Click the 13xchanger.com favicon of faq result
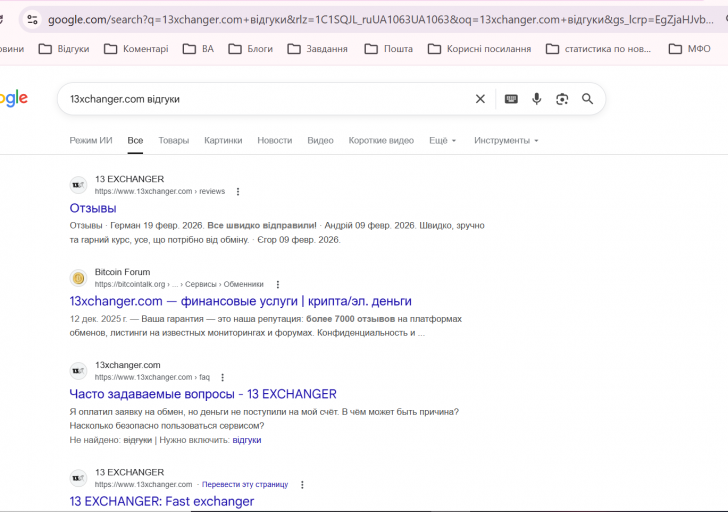728x512 pixels. point(78,371)
